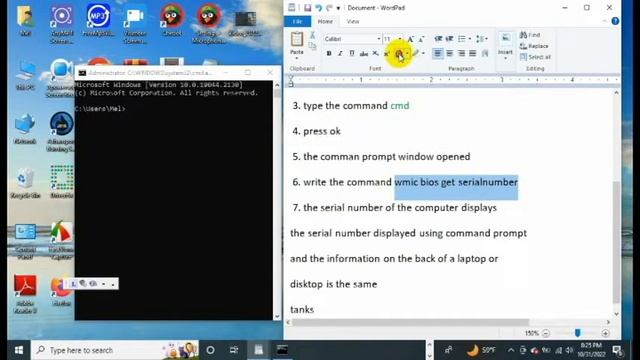Click the Command Prompt taskbar button
This screenshot has height=360, width=640.
282,350
